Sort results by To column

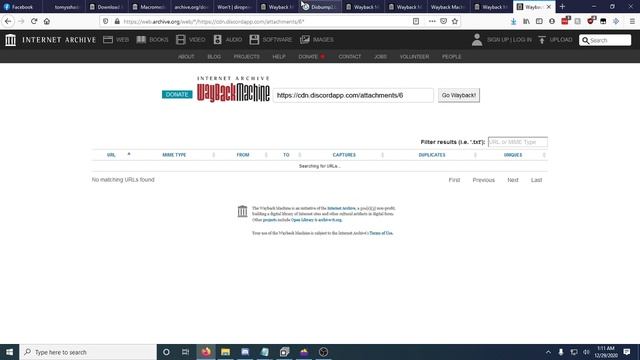[x=286, y=155]
